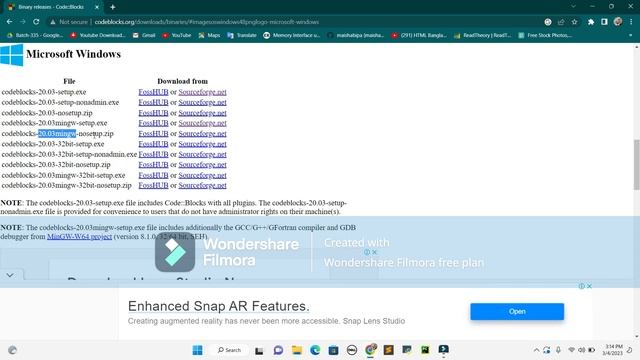Open the YouTube bookmark
This screenshot has width=640, height=360.
177,36
